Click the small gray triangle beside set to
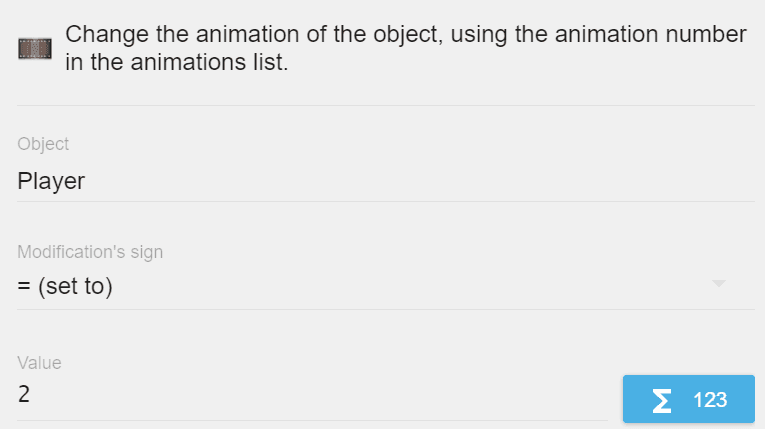Viewport: 765px width, 429px height. coord(718,284)
